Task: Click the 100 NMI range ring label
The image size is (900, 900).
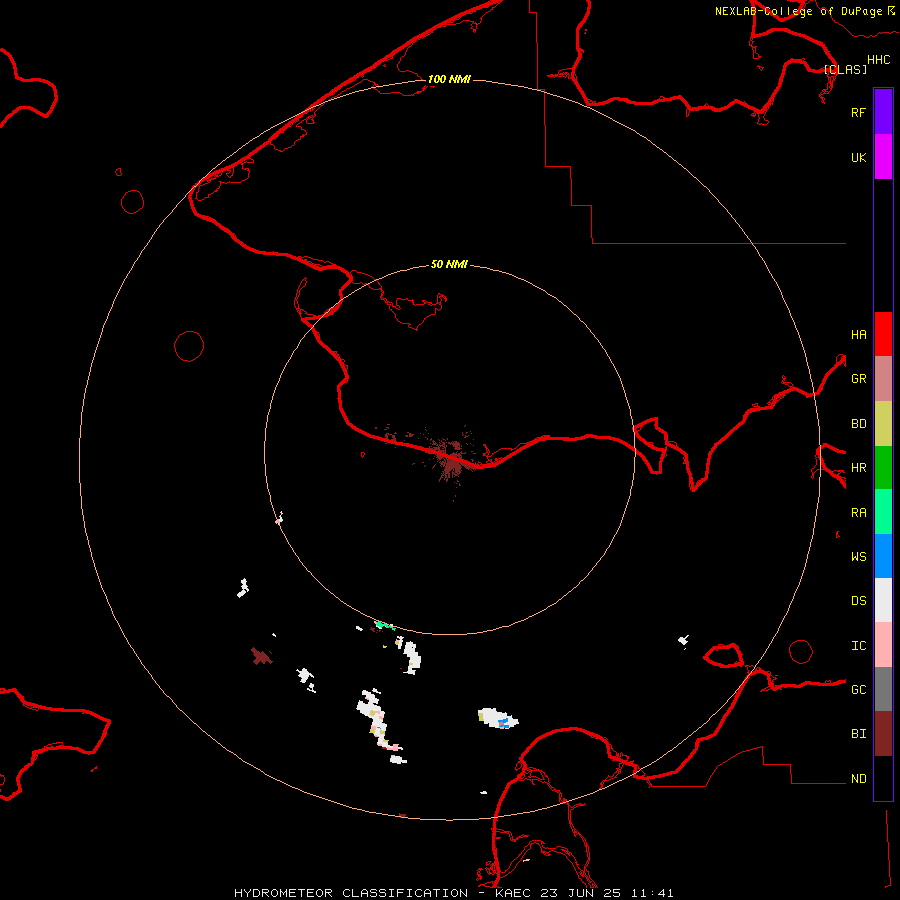Action: (449, 79)
